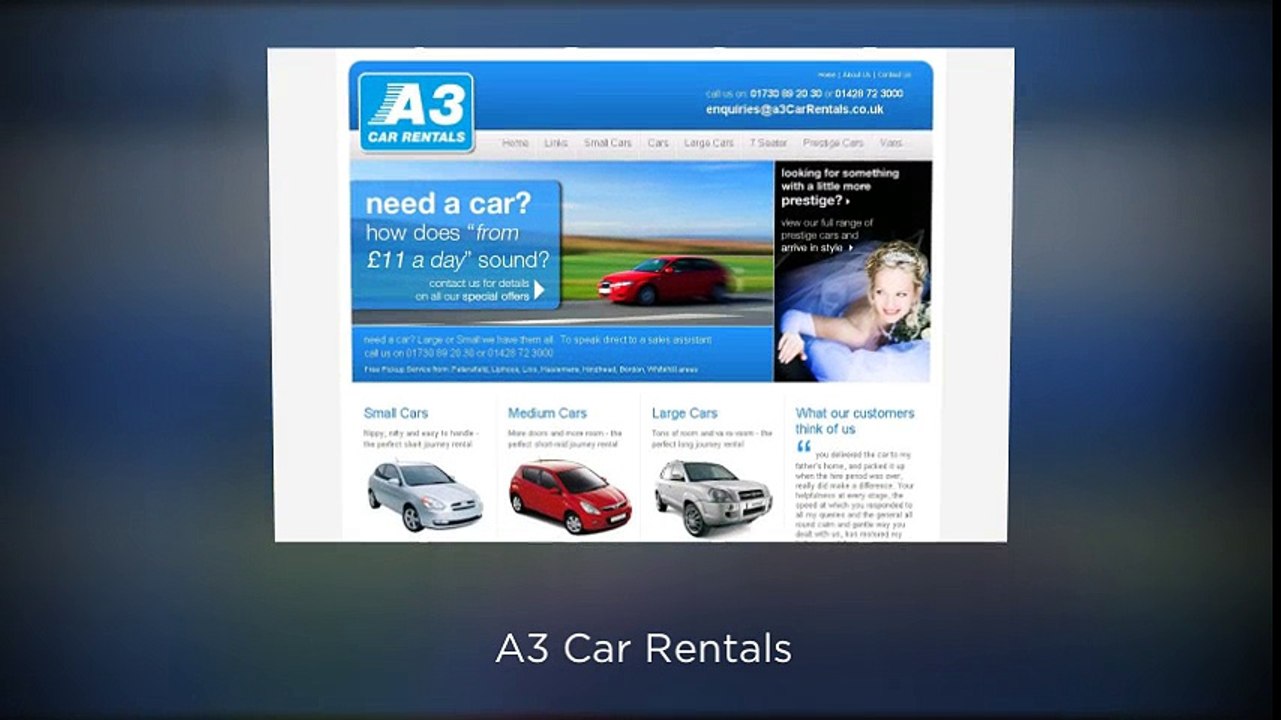
Task: Click 'view our full range of prestige cars' link
Action: pyautogui.click(x=827, y=235)
